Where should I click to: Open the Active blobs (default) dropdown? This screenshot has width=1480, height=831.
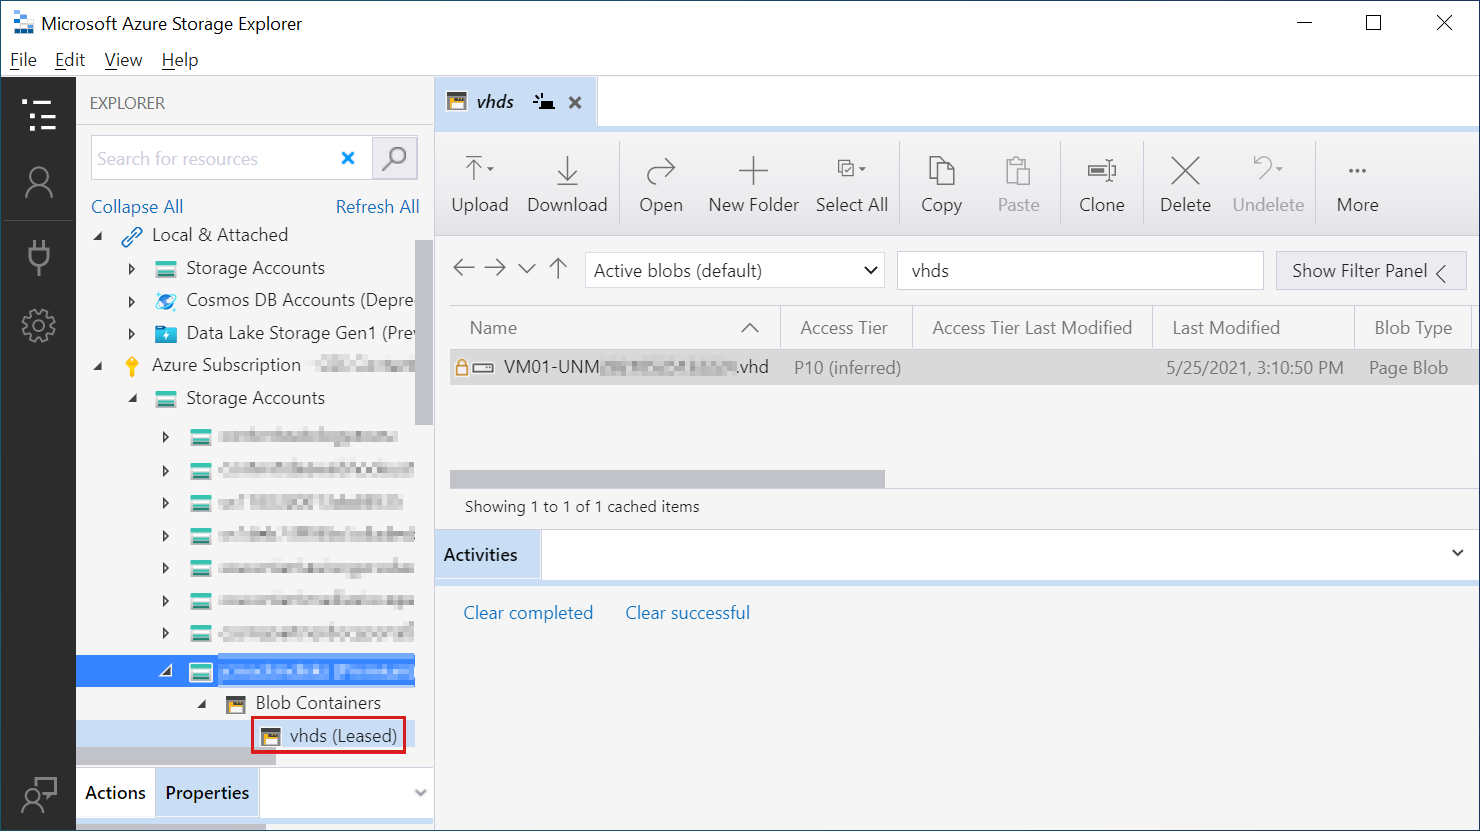[x=734, y=270]
